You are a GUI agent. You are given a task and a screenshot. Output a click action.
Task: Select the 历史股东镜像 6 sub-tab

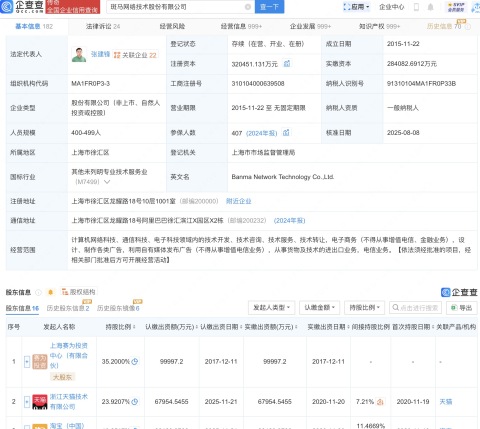coord(118,308)
